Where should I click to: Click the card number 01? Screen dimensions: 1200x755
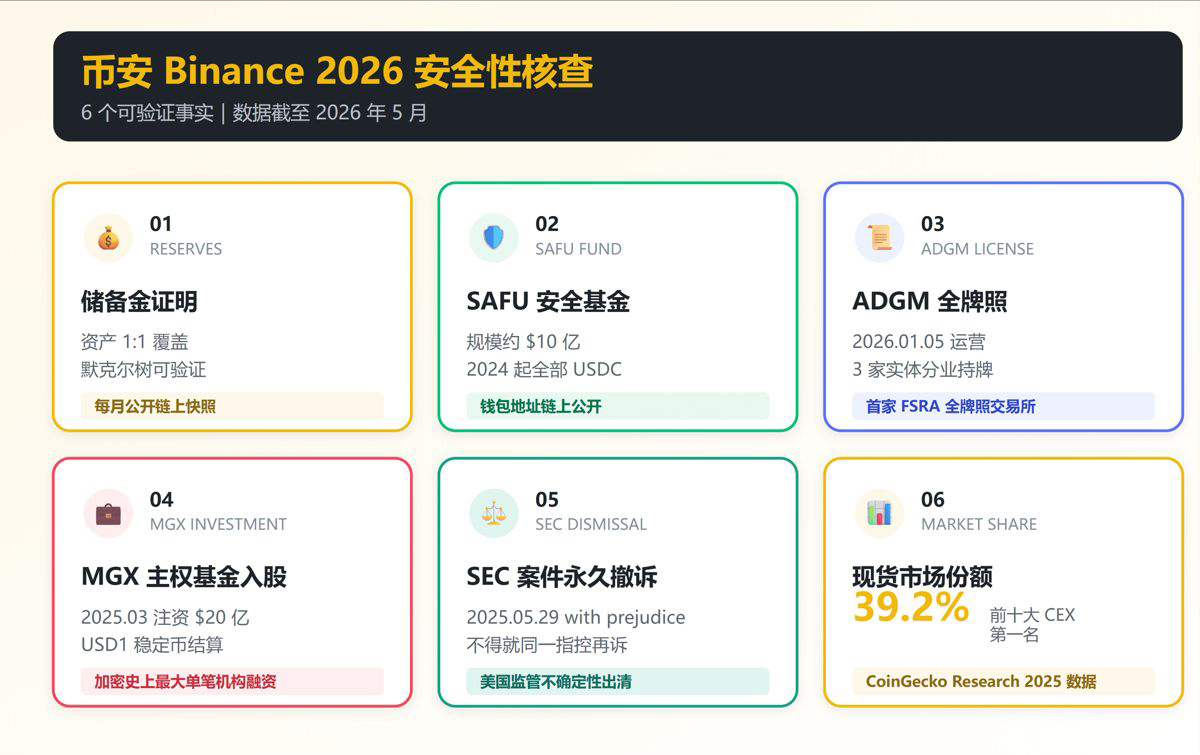click(x=161, y=224)
